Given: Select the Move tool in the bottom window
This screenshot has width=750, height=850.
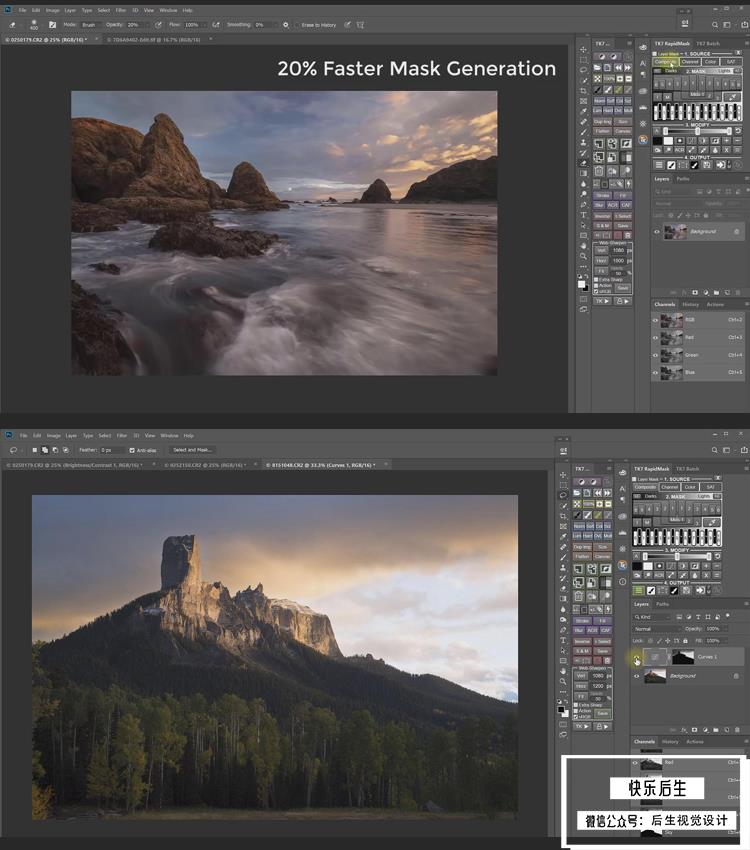Looking at the screenshot, I should point(562,475).
